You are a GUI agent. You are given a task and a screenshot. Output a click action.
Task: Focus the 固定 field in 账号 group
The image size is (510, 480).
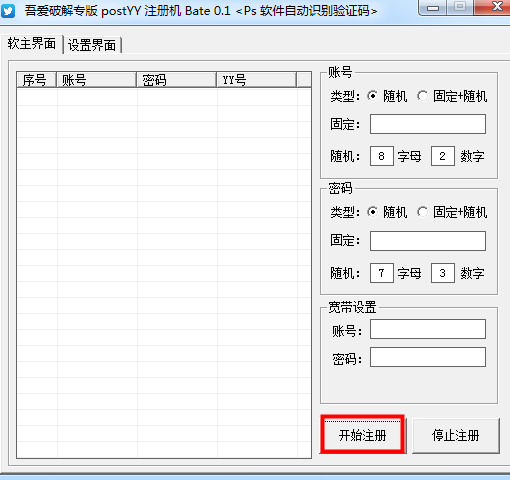pos(428,124)
